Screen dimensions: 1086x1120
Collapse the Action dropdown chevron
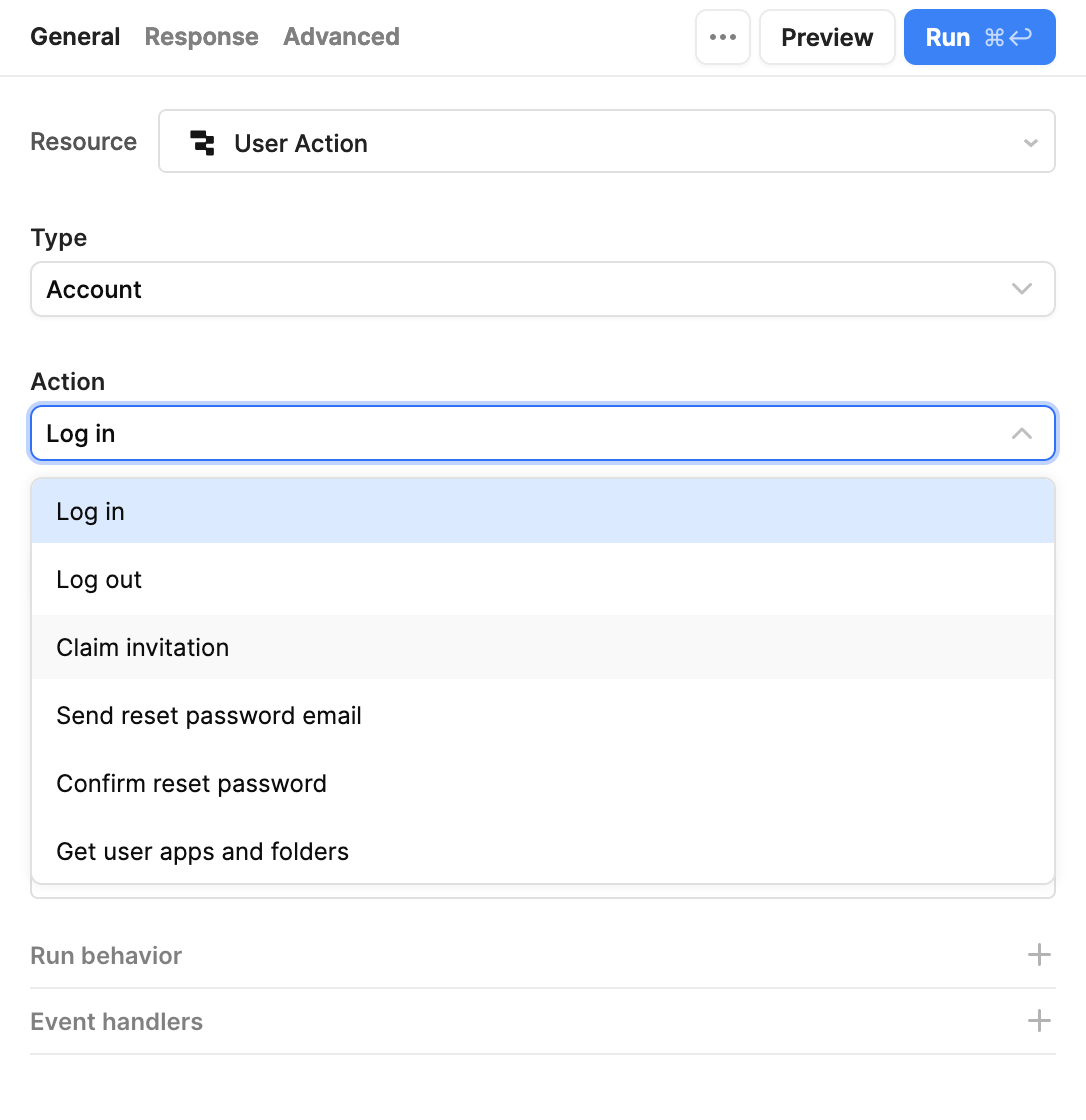pyautogui.click(x=1021, y=434)
